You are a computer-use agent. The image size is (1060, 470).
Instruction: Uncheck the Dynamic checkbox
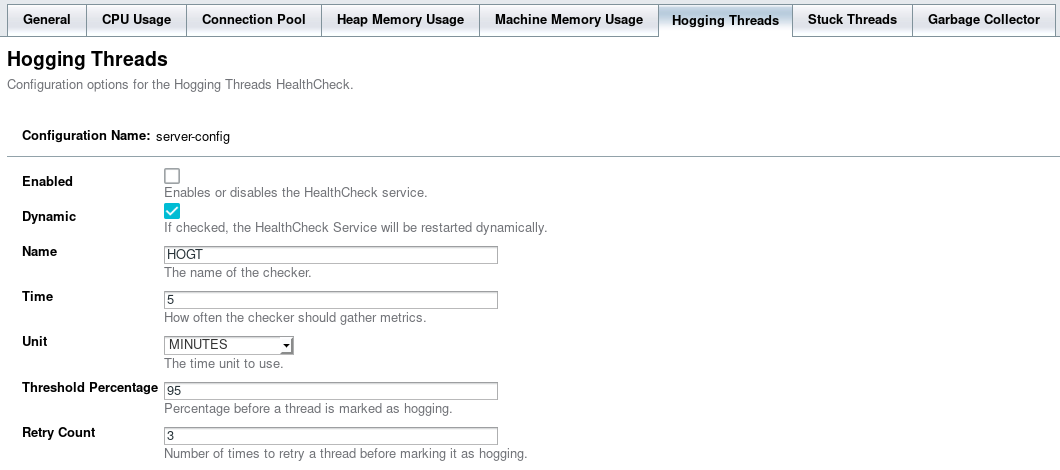(x=172, y=211)
